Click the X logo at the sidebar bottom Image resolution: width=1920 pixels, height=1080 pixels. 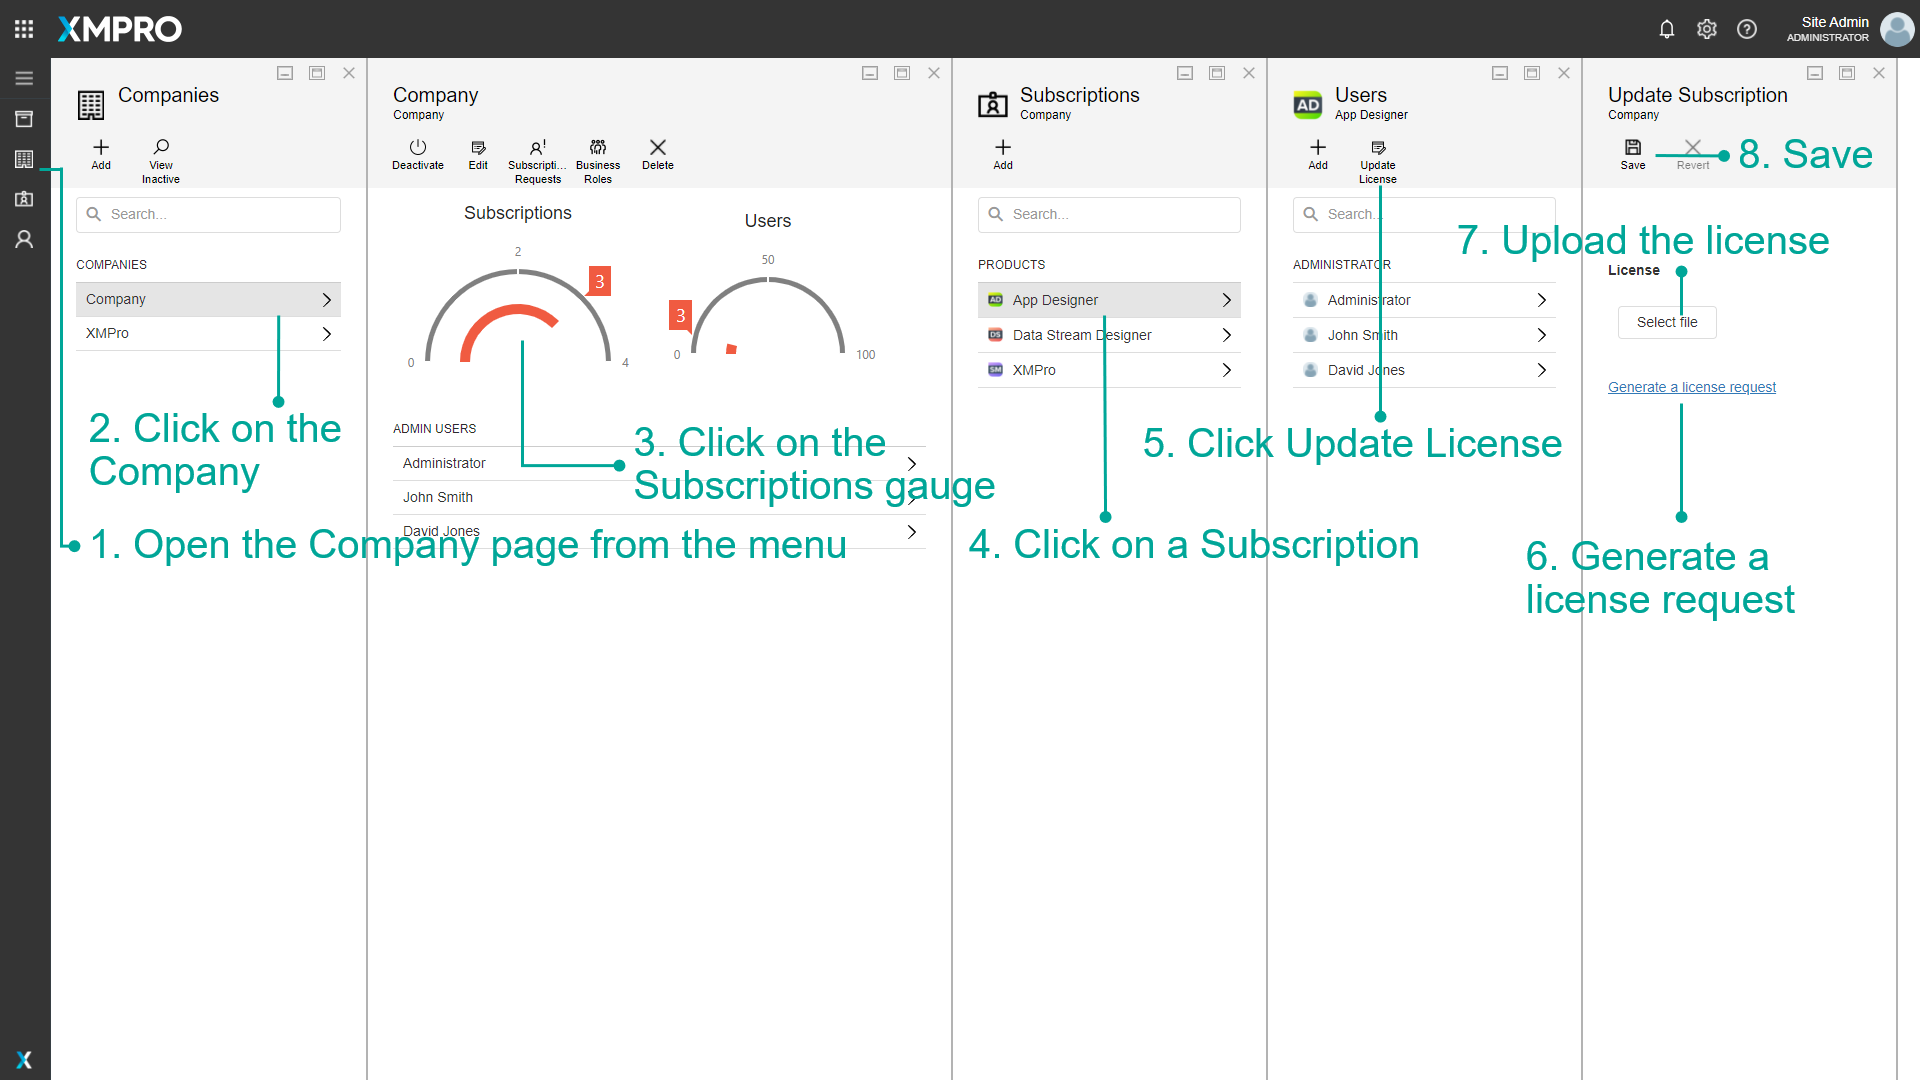click(24, 1060)
